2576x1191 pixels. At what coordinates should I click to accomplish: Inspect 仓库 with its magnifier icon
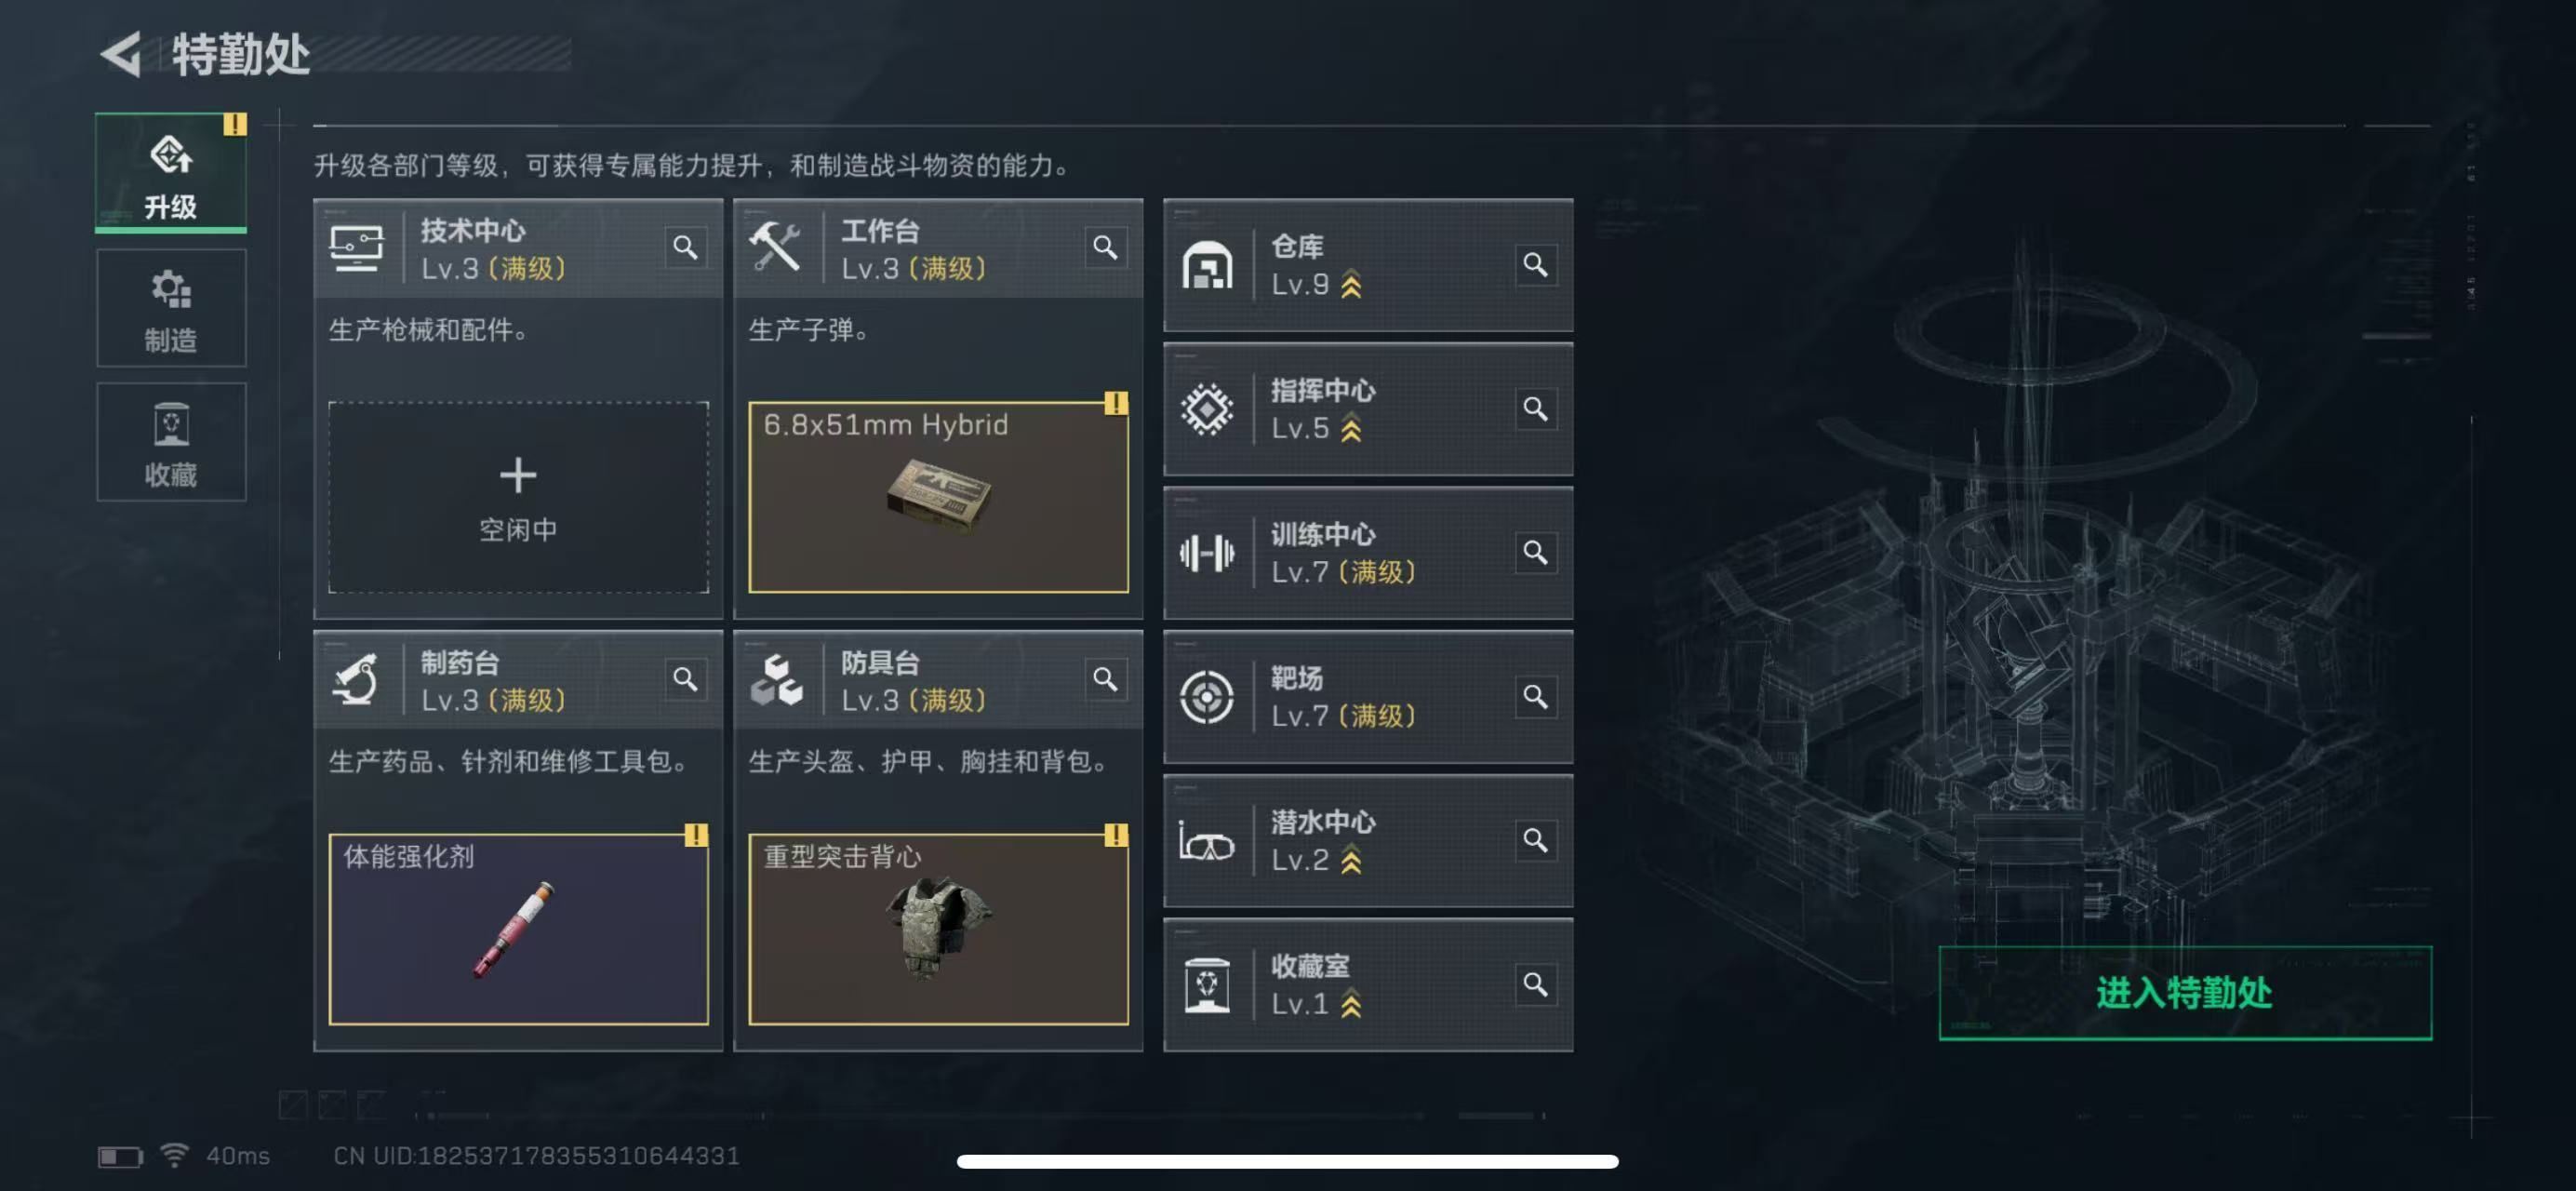(x=1535, y=265)
